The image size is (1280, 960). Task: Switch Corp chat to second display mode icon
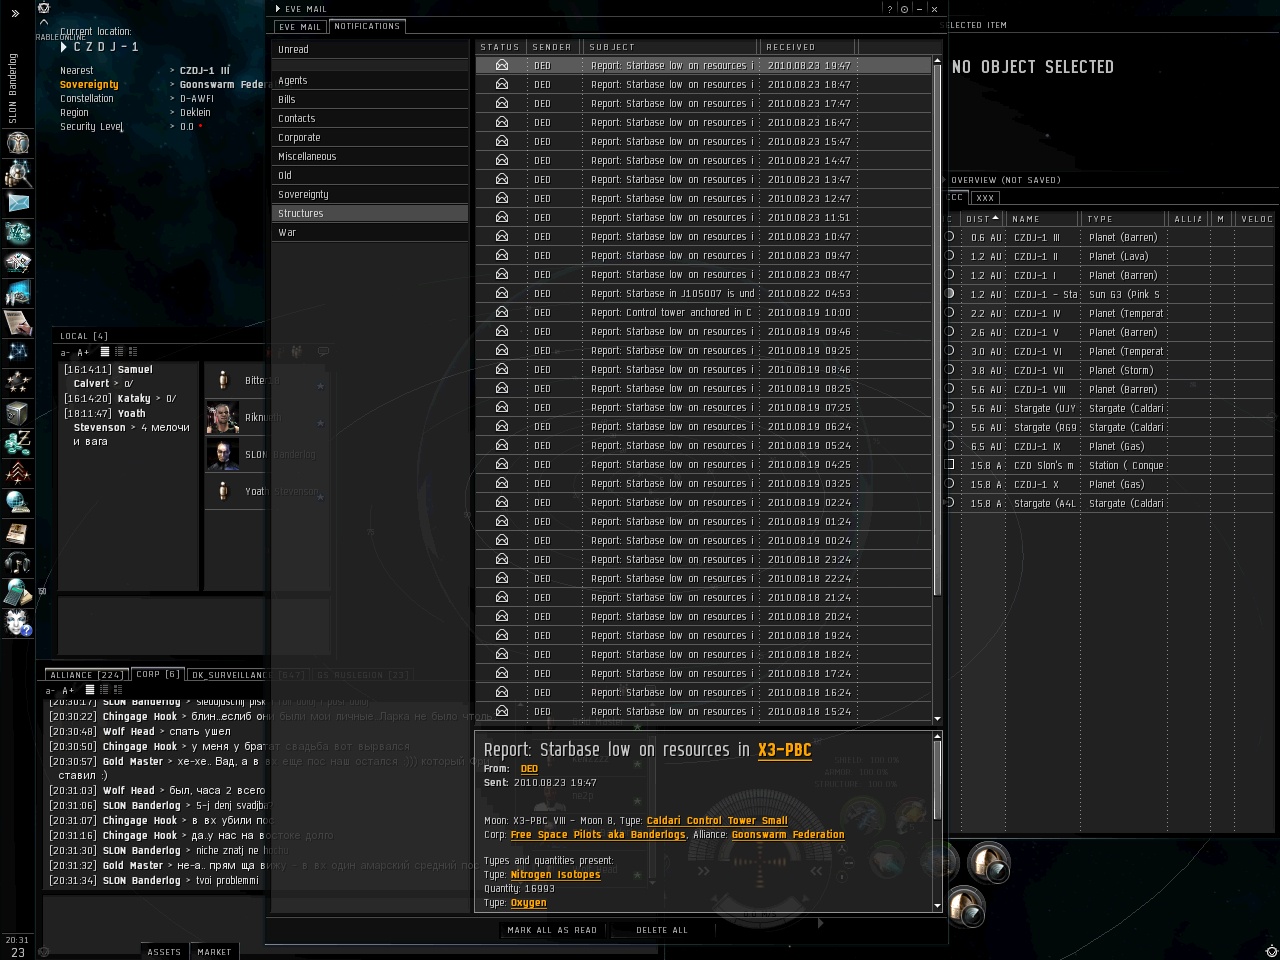pos(104,690)
